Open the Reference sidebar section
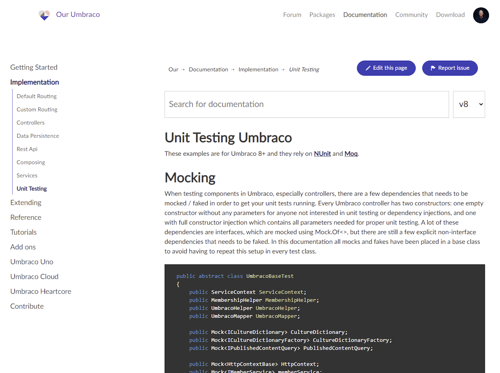 tap(26, 217)
